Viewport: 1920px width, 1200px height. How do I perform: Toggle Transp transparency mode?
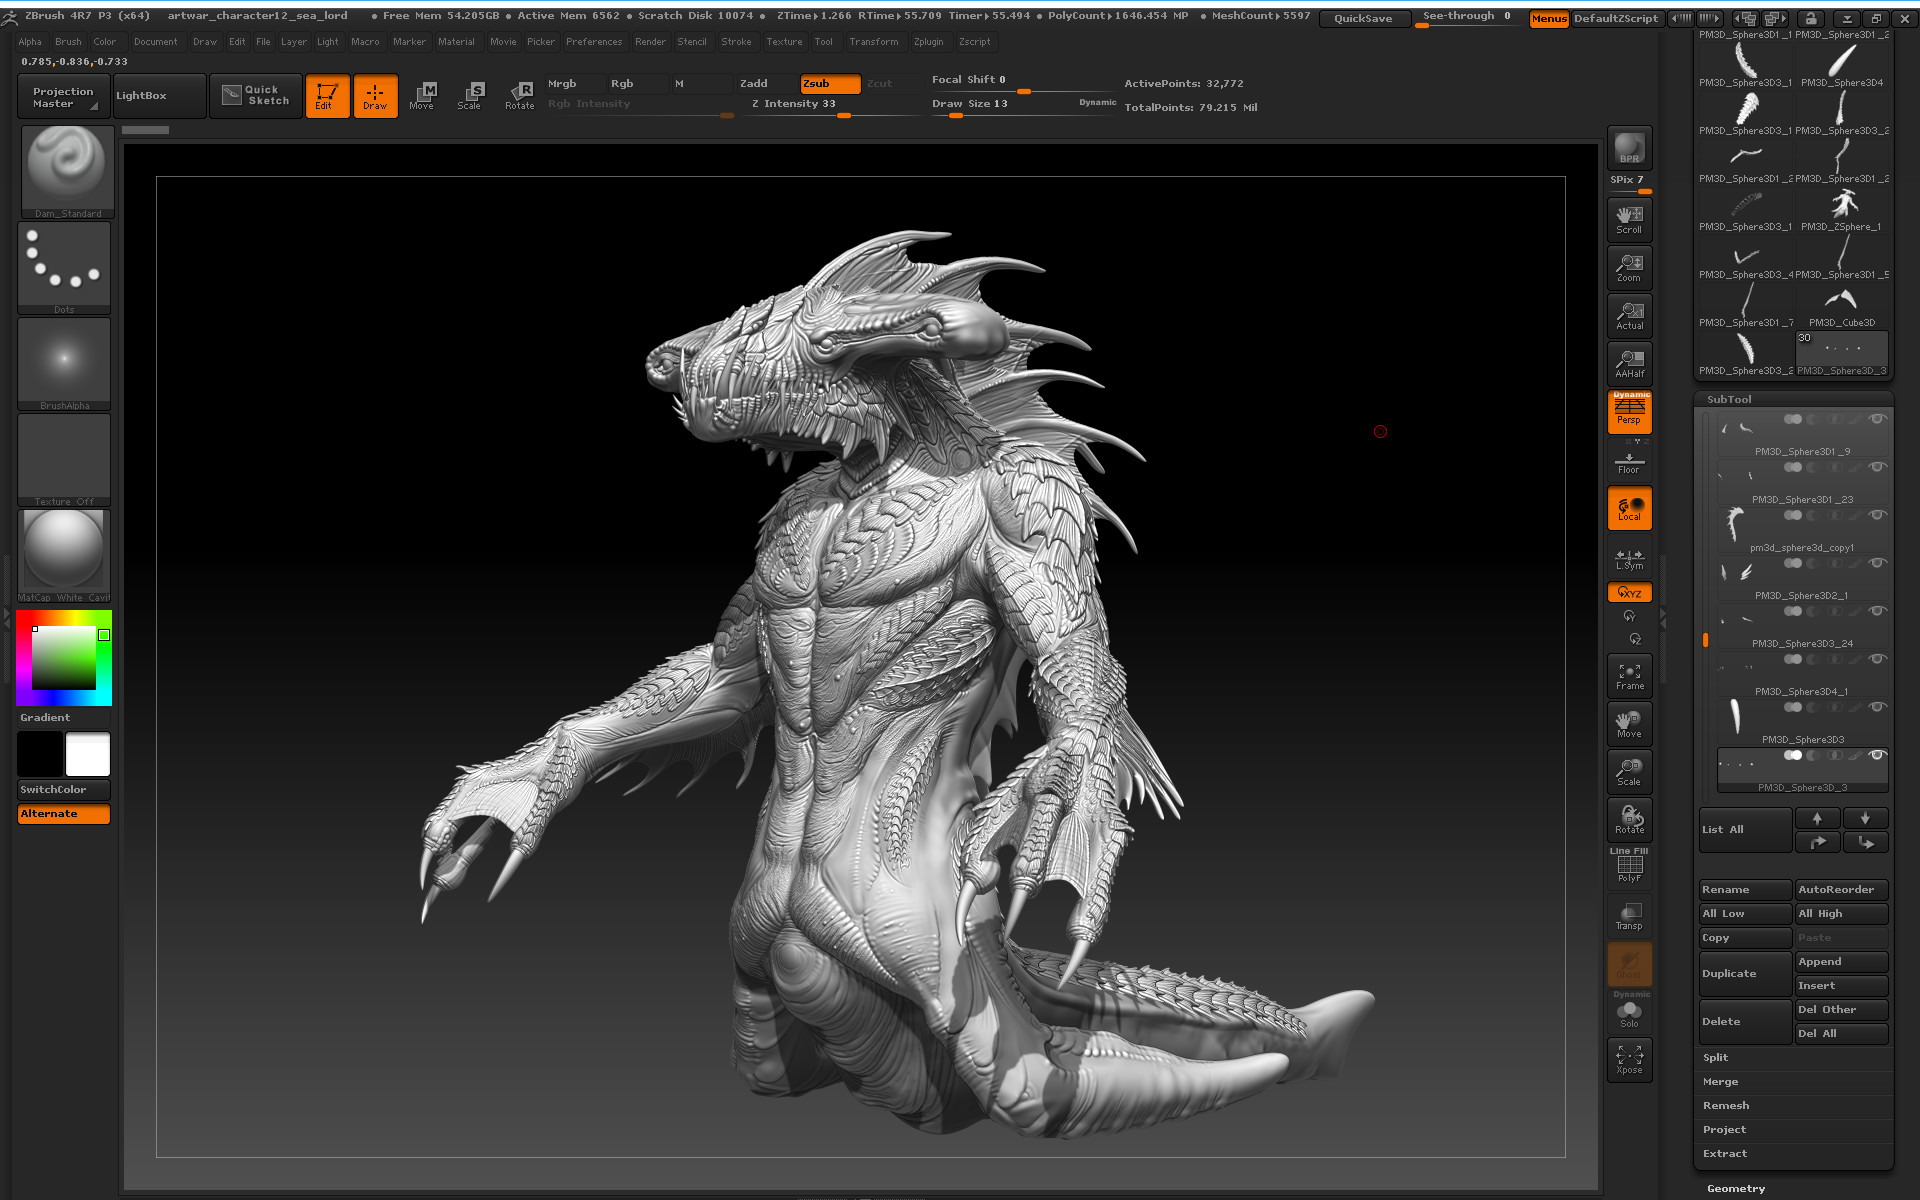[1629, 915]
